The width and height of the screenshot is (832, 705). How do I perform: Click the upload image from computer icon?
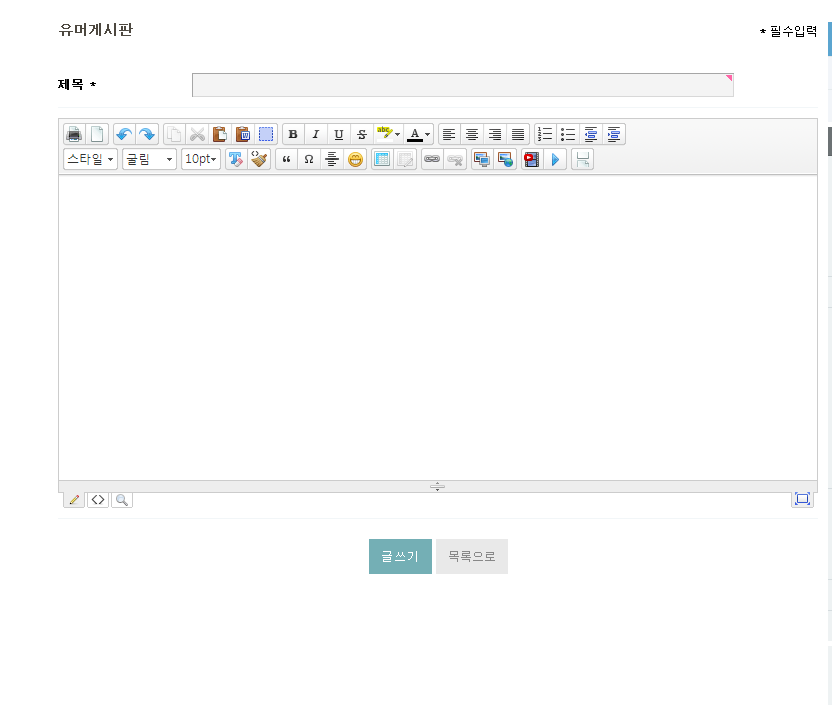pyautogui.click(x=482, y=159)
